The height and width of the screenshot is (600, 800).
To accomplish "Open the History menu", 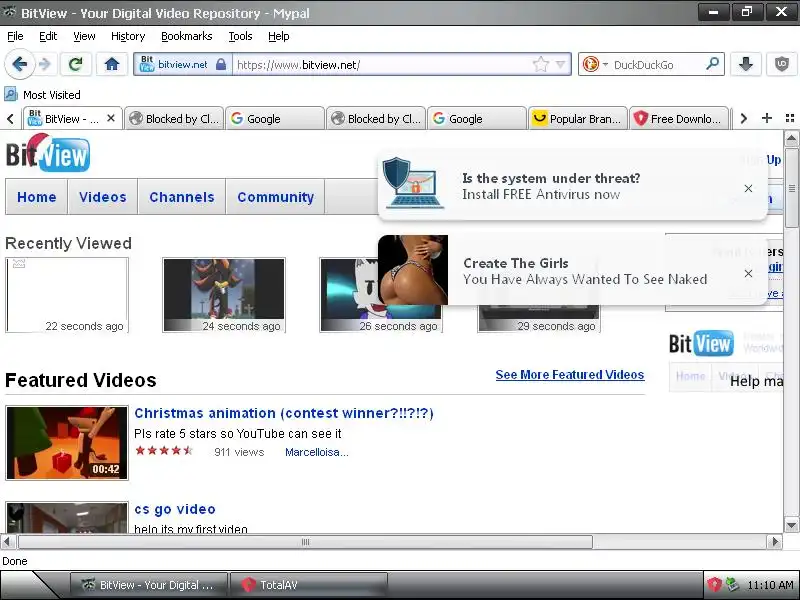I will pyautogui.click(x=128, y=36).
